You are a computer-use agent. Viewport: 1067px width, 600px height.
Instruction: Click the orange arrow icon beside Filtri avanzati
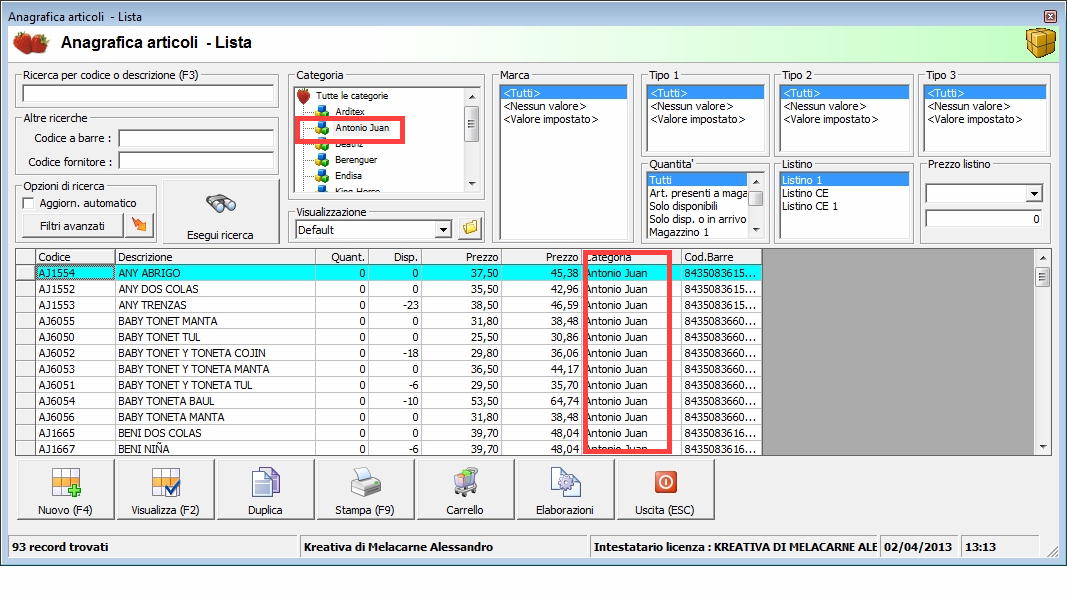[139, 225]
